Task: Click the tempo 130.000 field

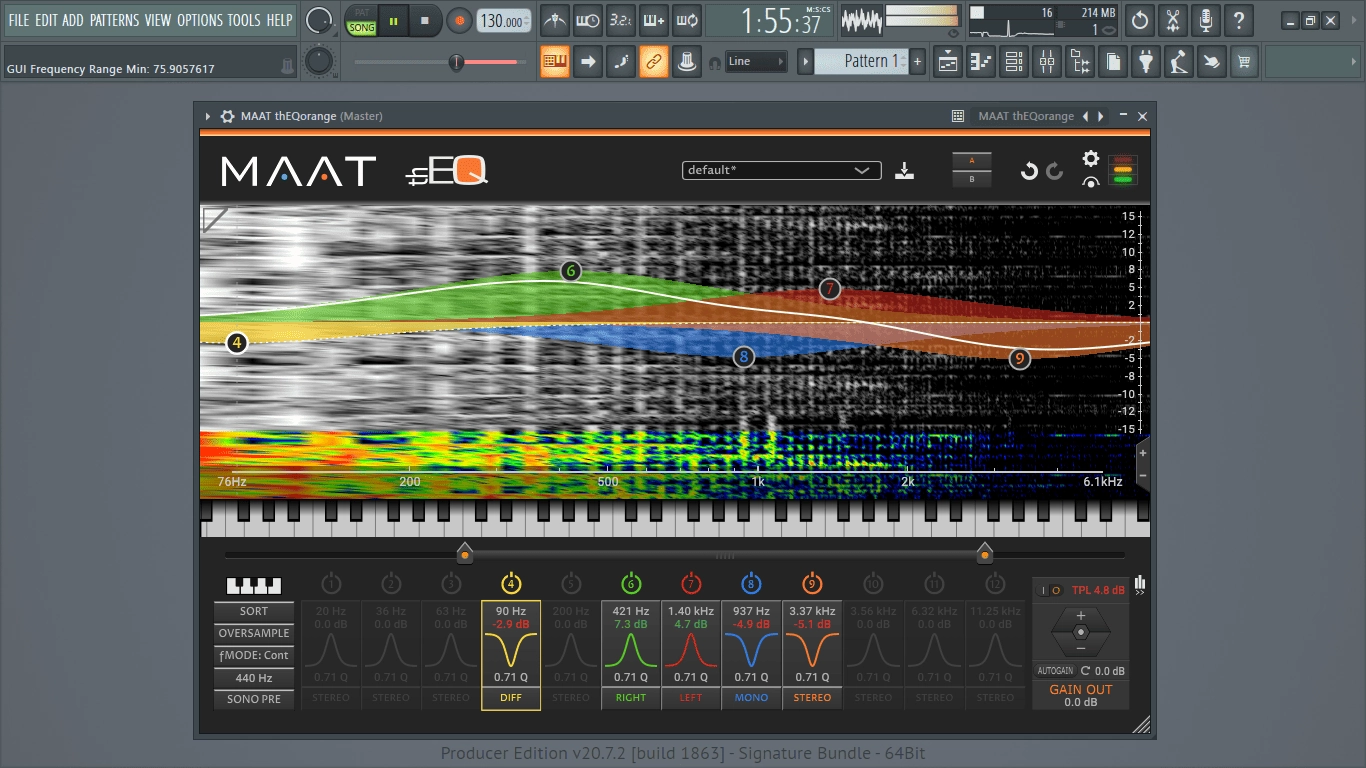Action: [x=503, y=21]
